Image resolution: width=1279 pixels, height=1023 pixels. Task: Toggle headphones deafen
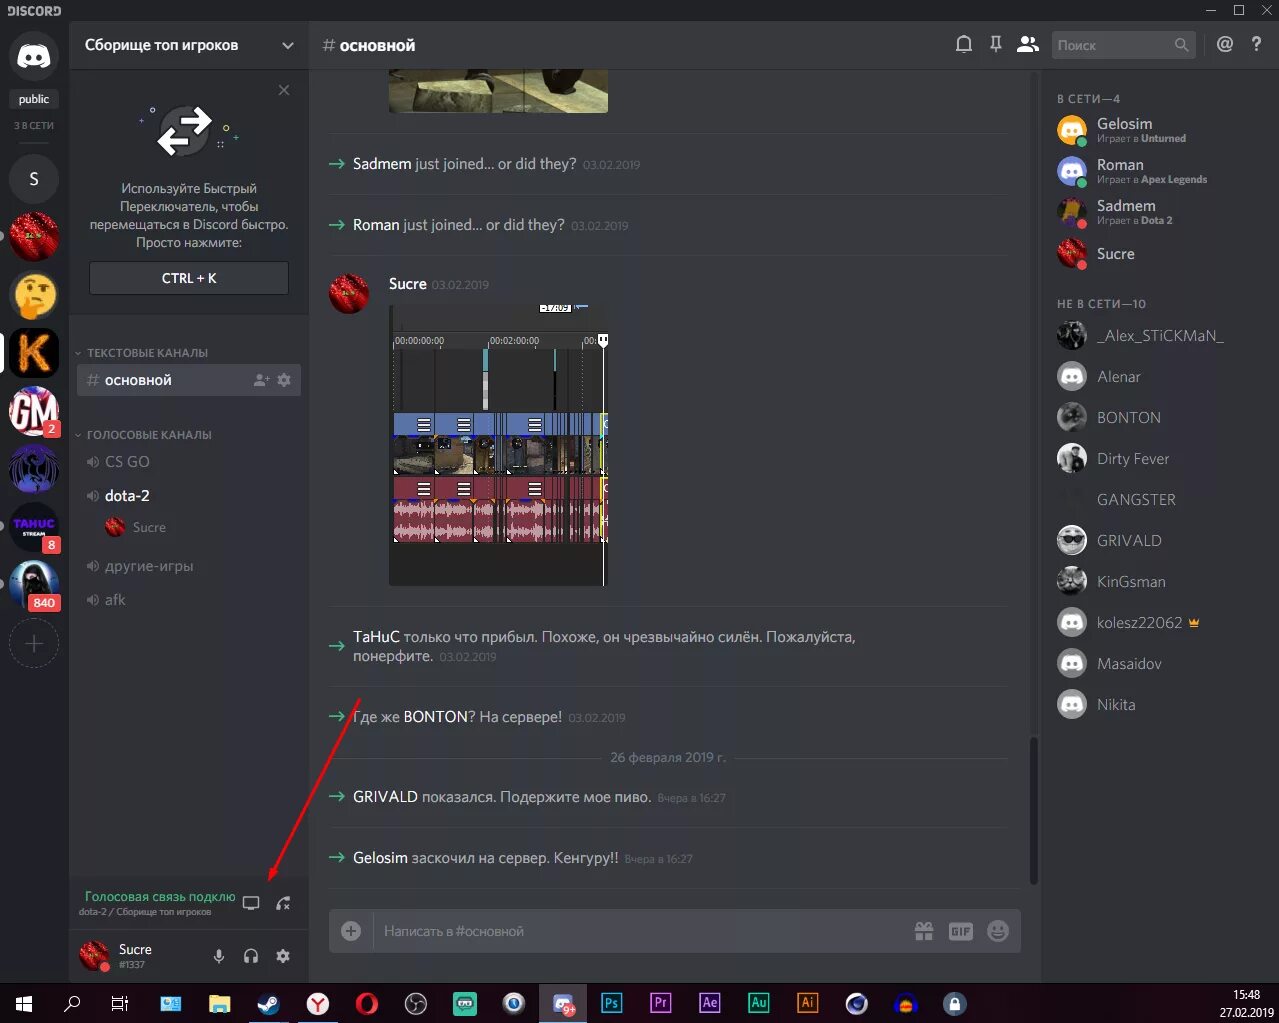[x=251, y=956]
